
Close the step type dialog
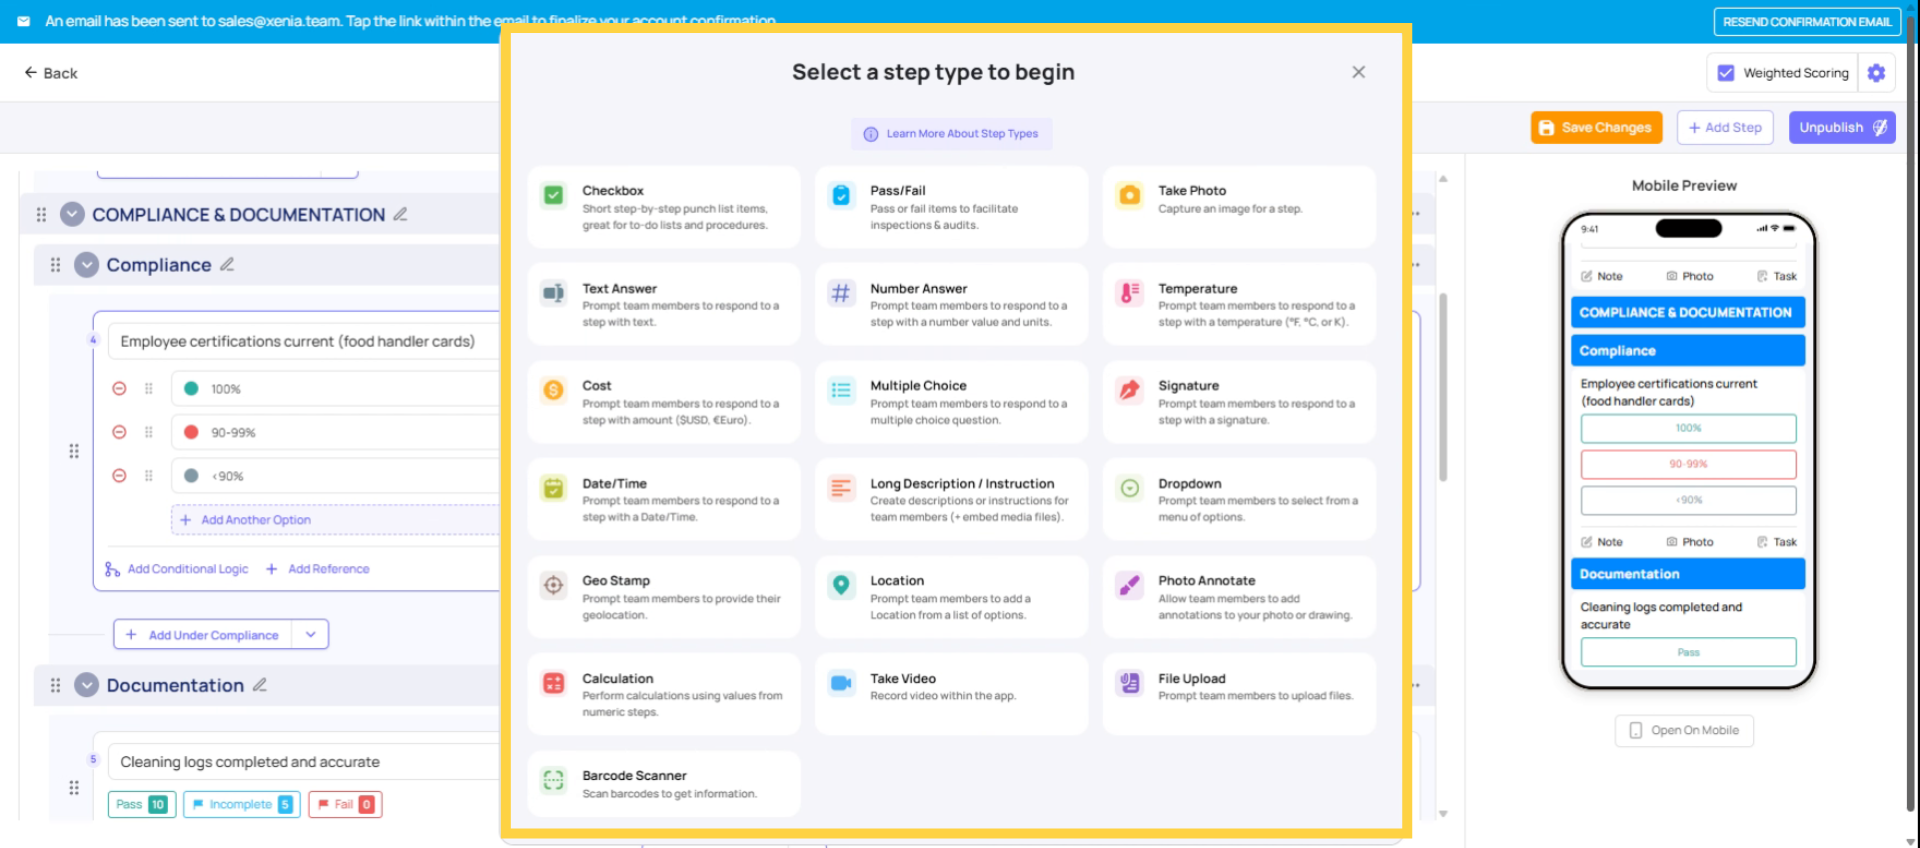[1358, 72]
